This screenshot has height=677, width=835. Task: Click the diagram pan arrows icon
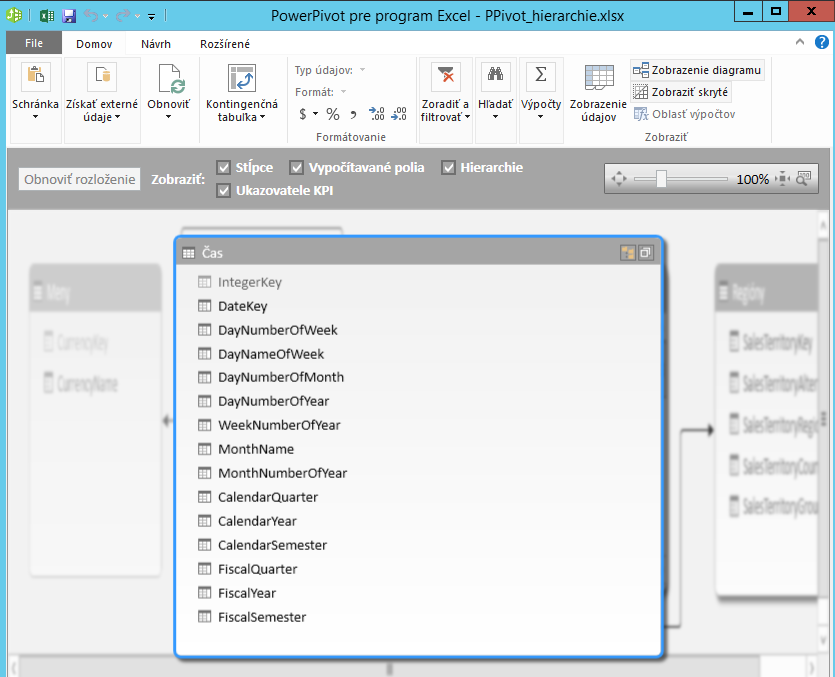(619, 178)
